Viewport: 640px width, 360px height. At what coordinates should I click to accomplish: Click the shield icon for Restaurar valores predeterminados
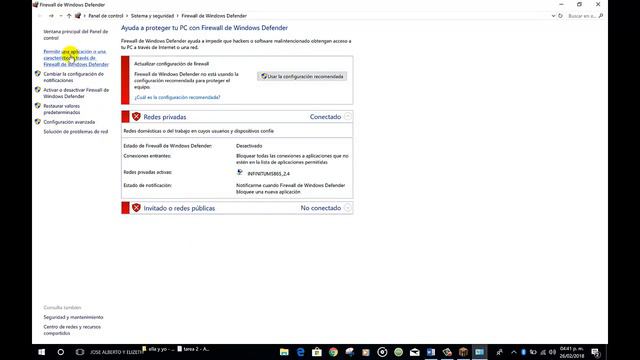coord(38,106)
